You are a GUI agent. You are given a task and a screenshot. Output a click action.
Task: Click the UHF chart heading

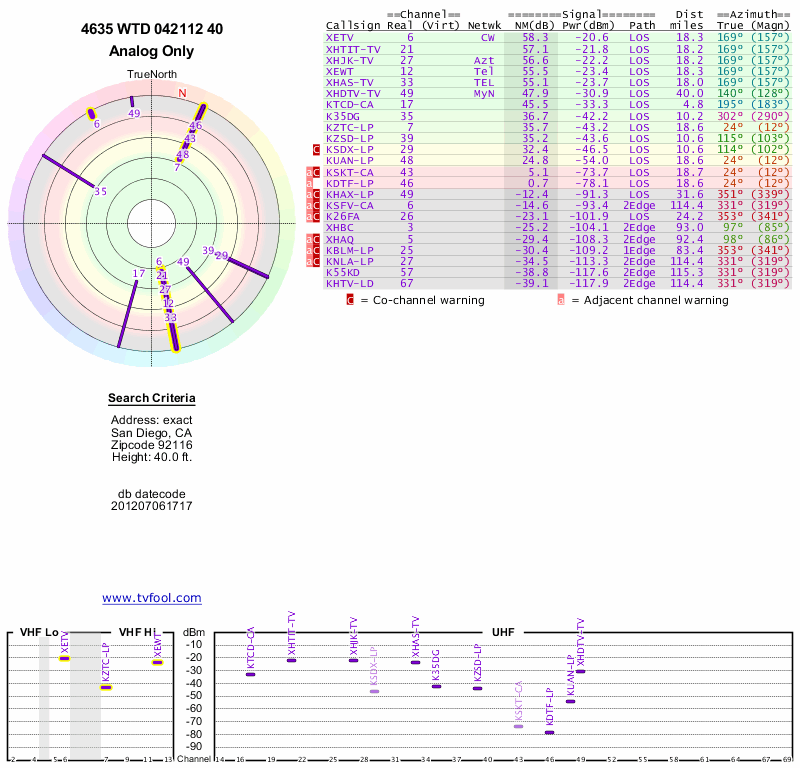tap(503, 632)
